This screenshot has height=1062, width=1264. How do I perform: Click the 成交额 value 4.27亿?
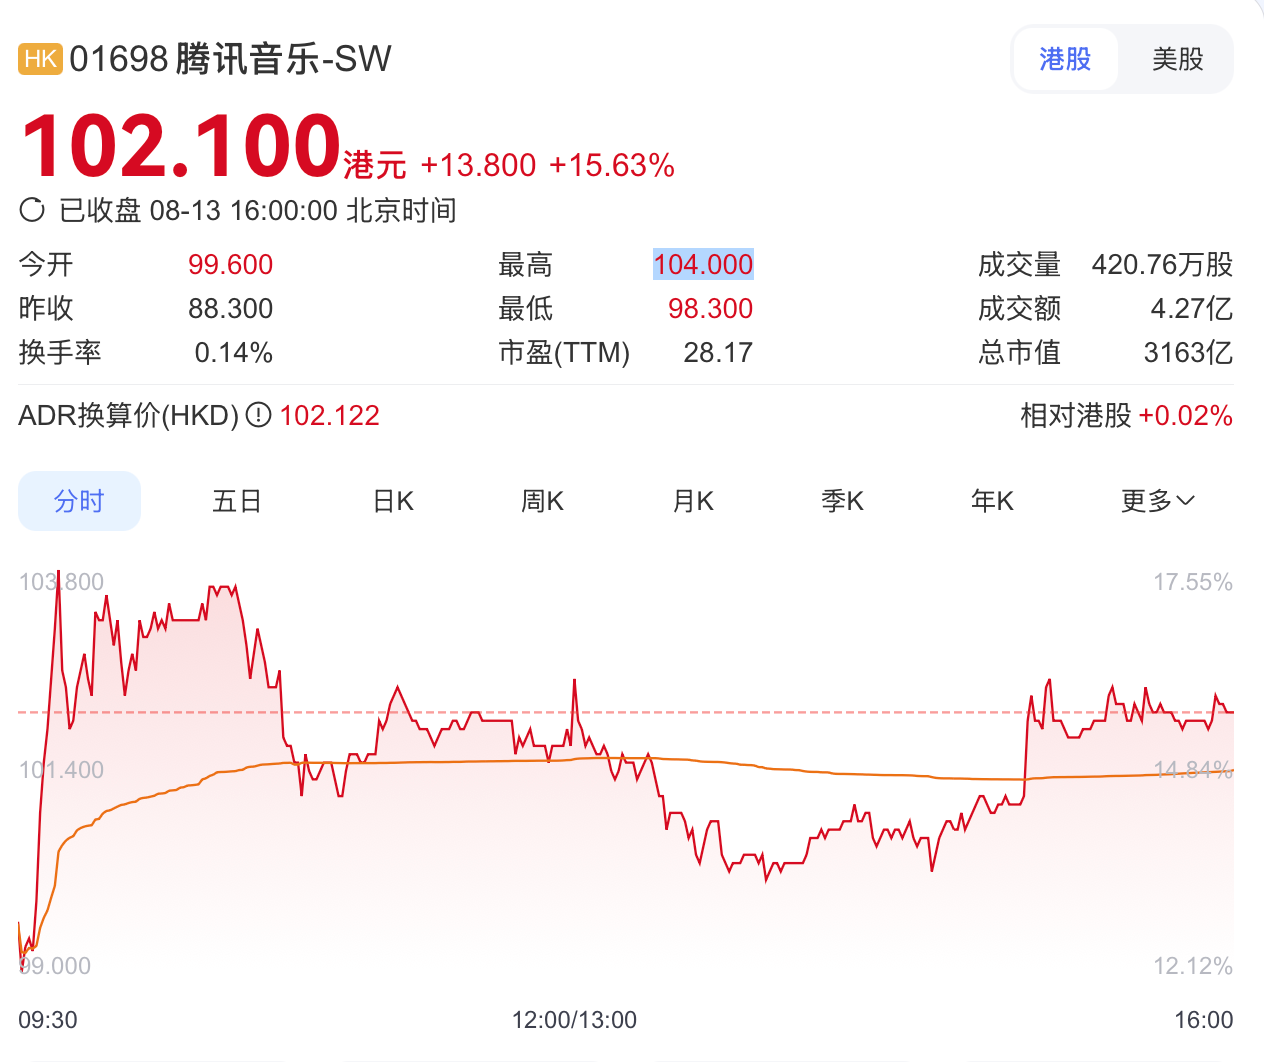pyautogui.click(x=1191, y=308)
